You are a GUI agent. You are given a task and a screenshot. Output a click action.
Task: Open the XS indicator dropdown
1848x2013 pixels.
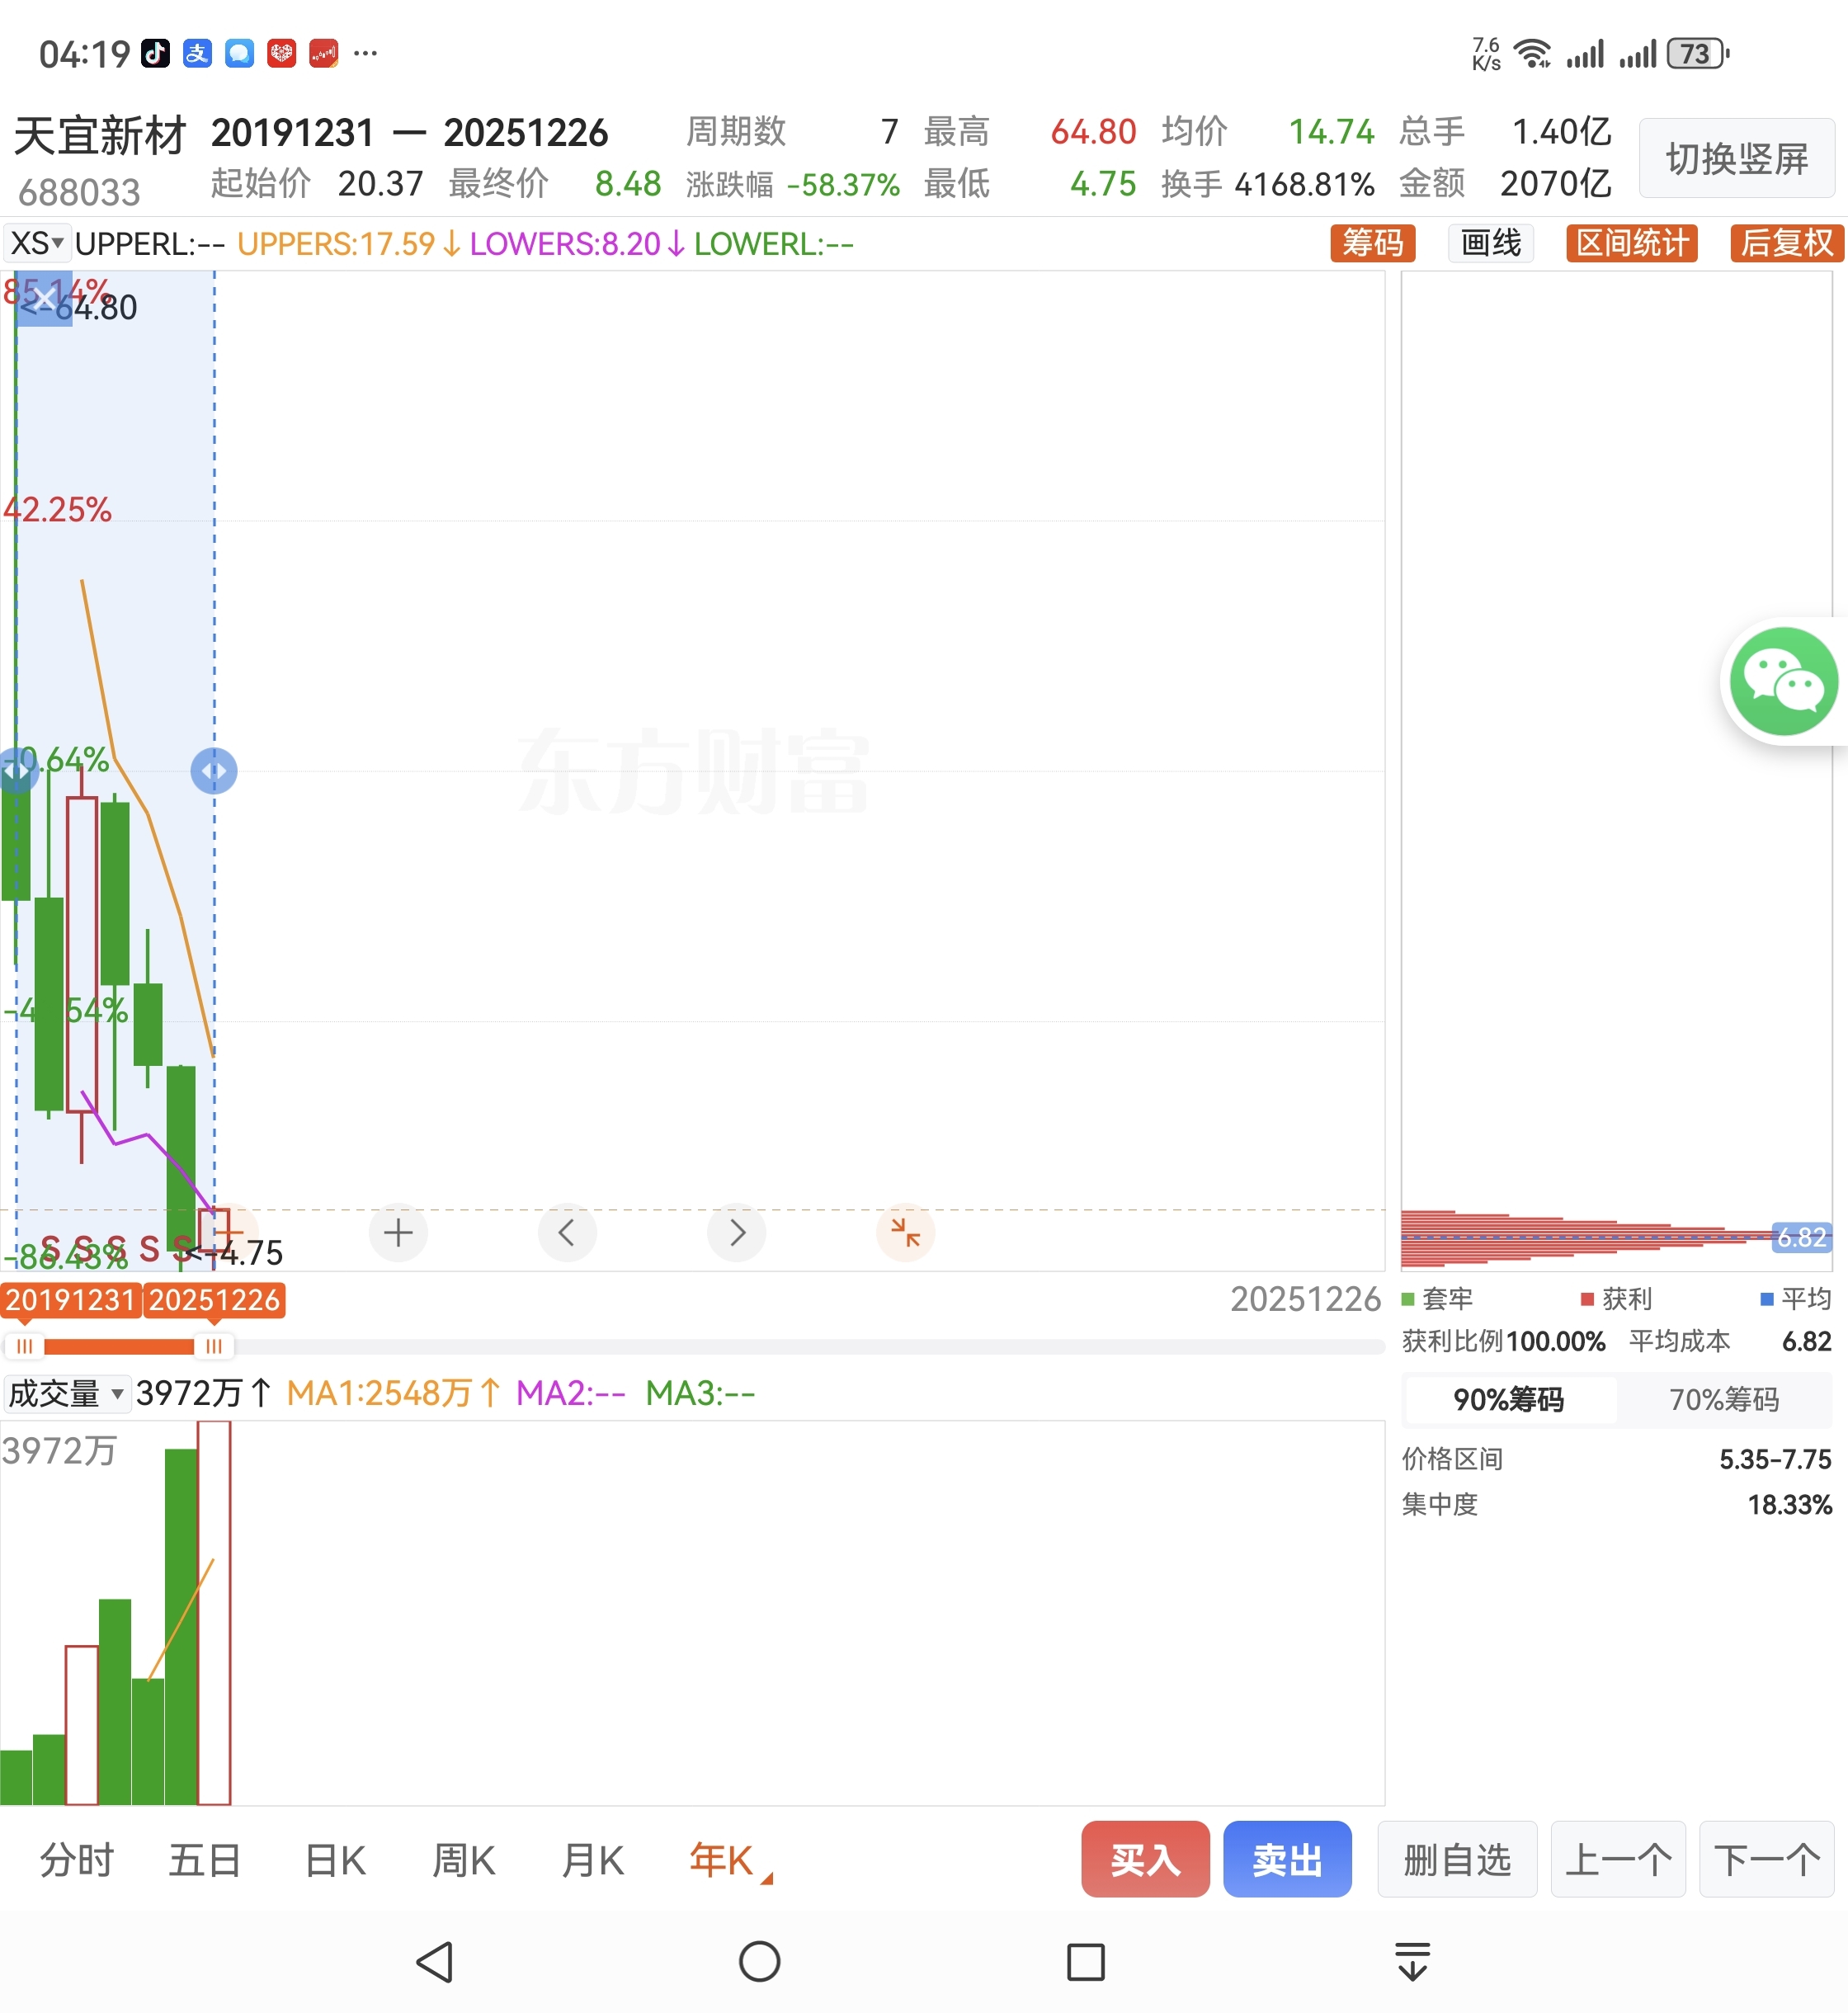[x=37, y=243]
